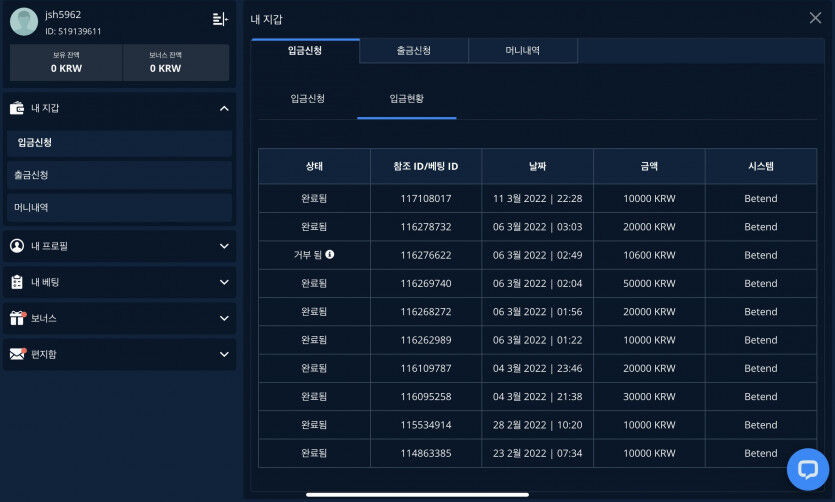Viewport: 835px width, 502px height.
Task: Switch to 출금신청 top tab
Action: point(414,51)
